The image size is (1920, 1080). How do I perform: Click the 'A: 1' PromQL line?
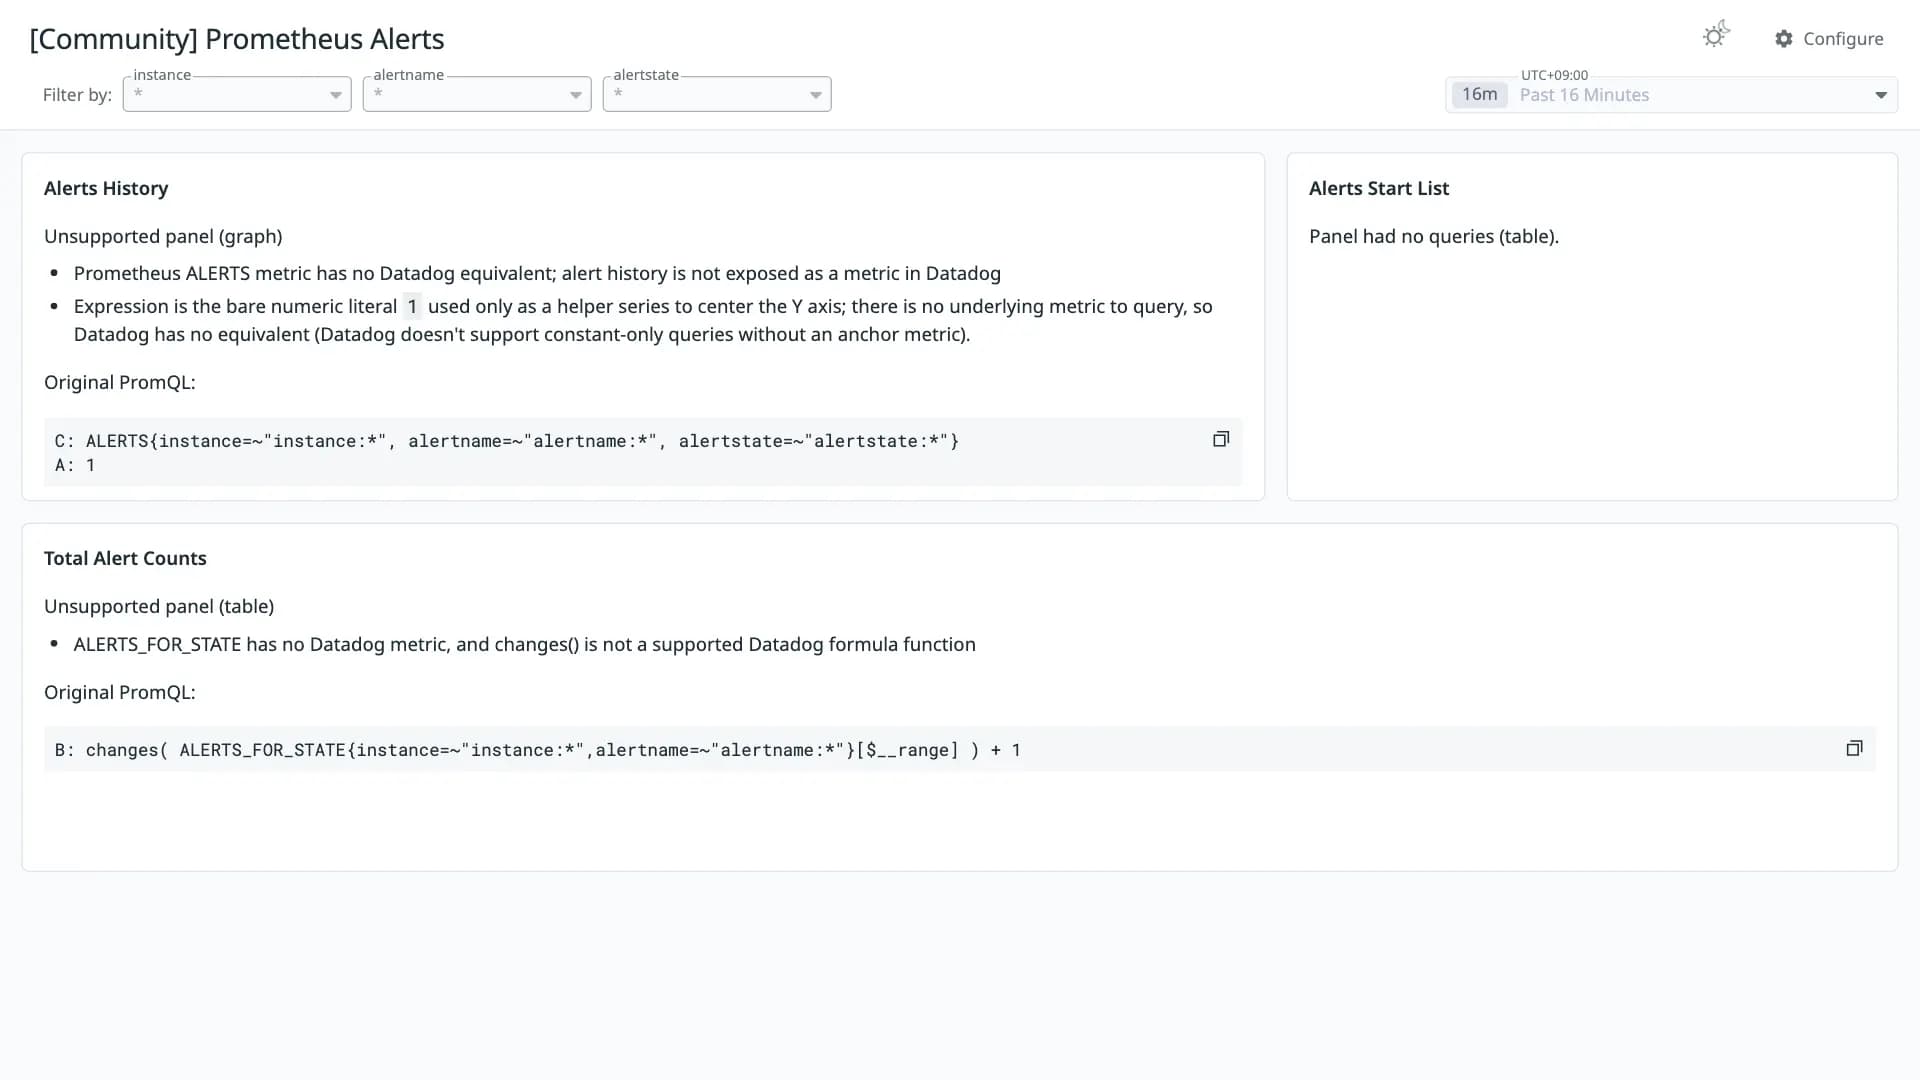[75, 465]
